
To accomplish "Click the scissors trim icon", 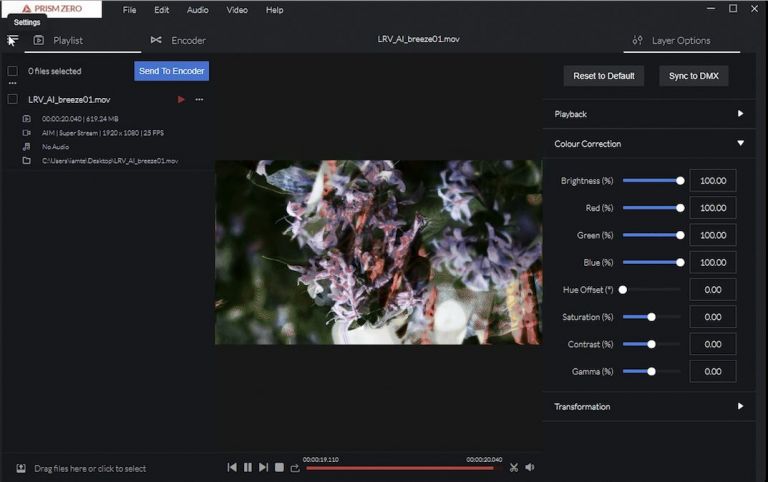I will tap(514, 467).
